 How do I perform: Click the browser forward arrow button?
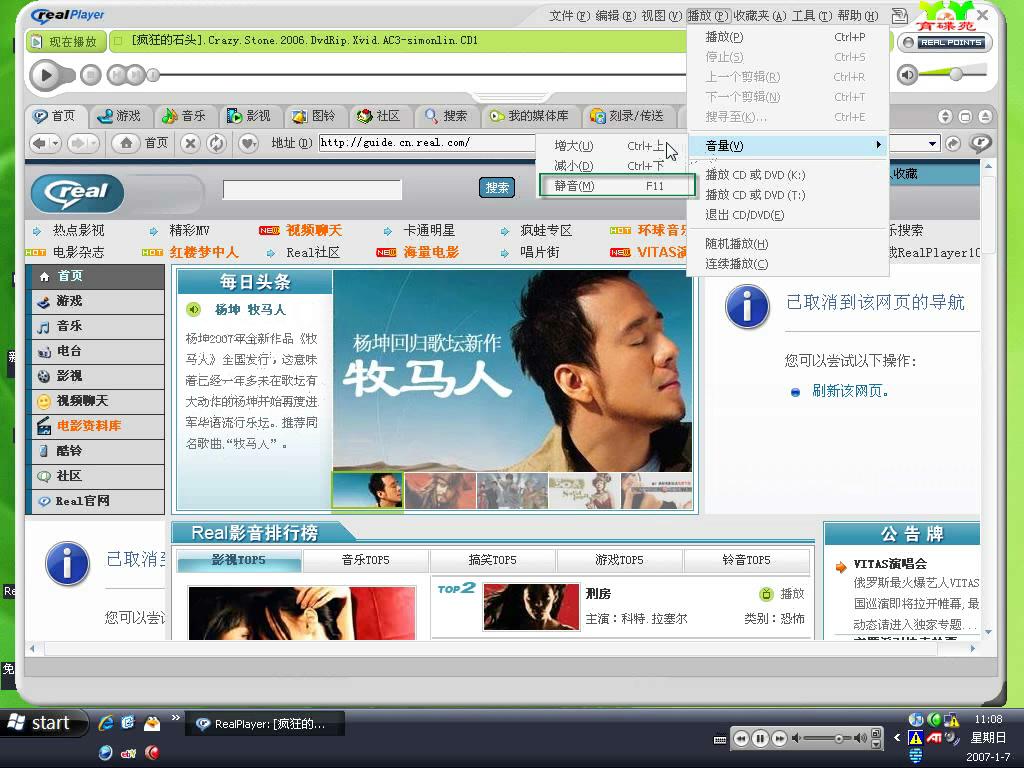point(77,142)
